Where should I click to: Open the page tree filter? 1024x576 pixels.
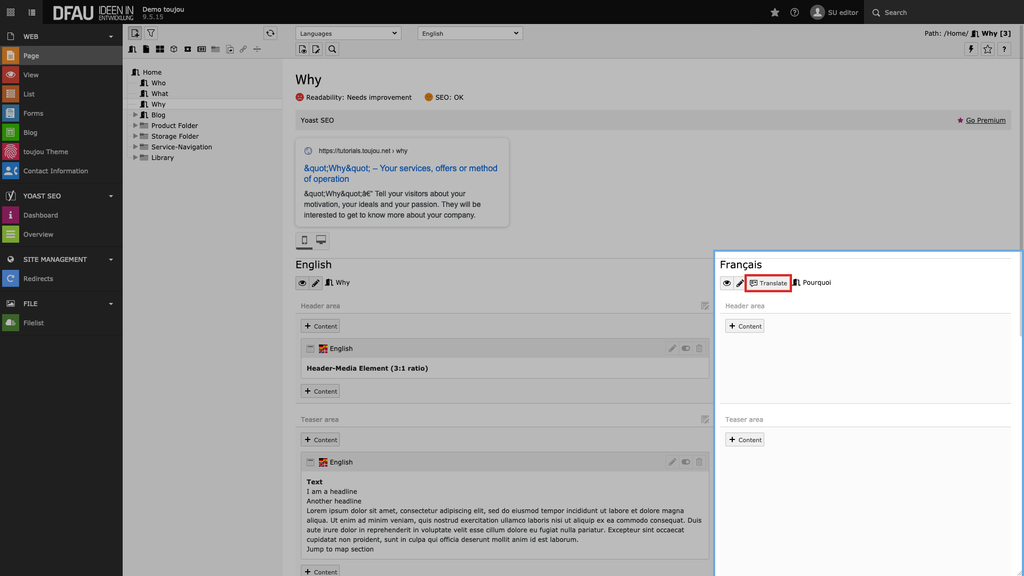click(151, 33)
